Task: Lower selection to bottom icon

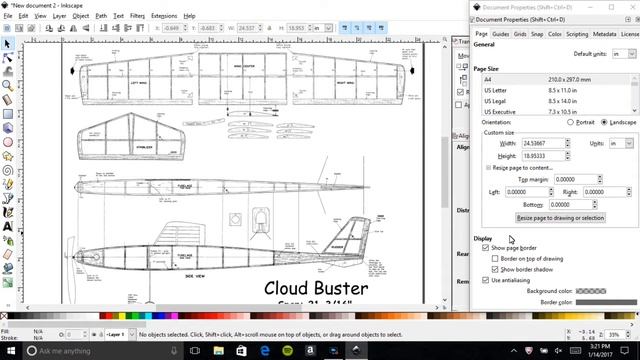Action: pyautogui.click(x=104, y=28)
